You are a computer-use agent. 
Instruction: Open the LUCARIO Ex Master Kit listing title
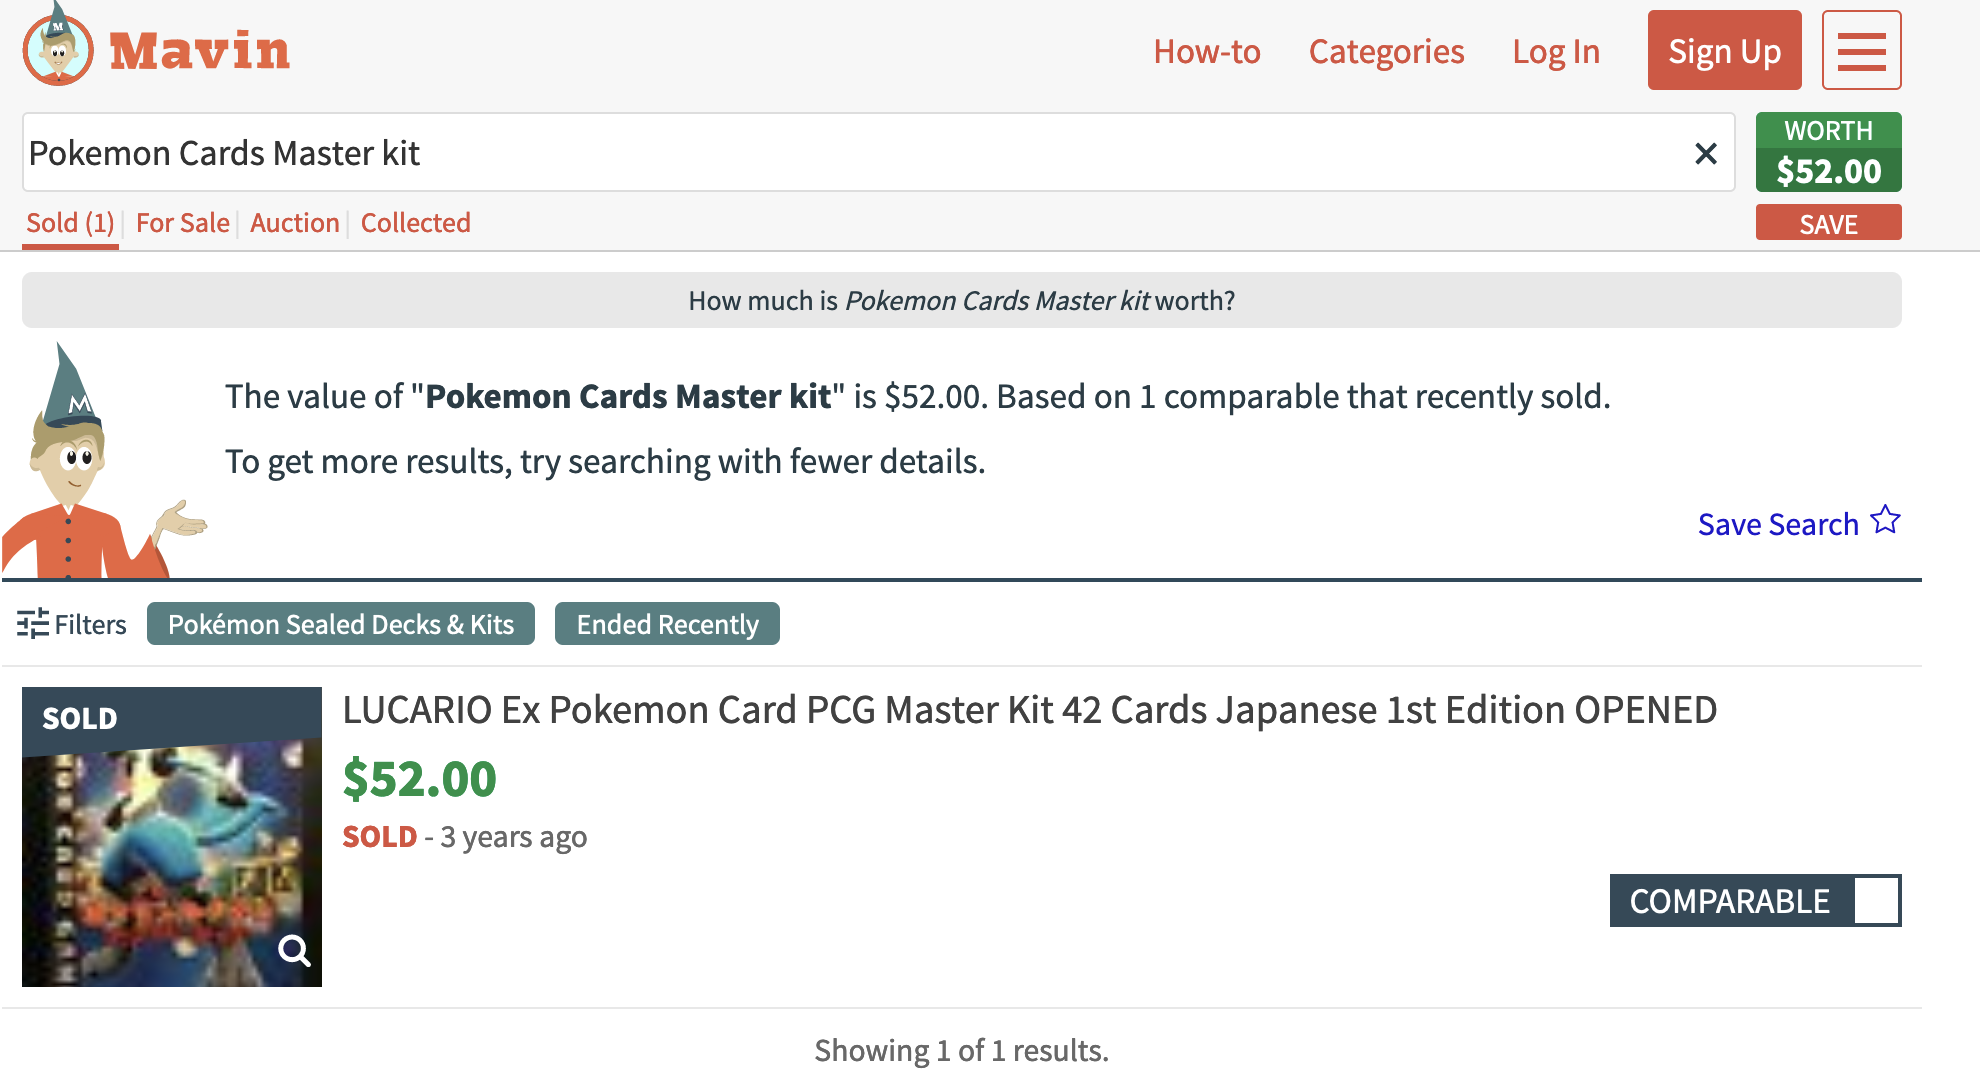pyautogui.click(x=1030, y=710)
